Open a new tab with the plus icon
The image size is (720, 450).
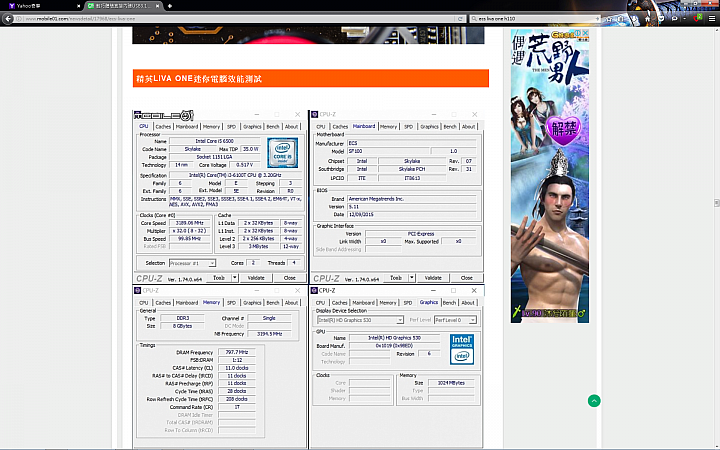[170, 6]
